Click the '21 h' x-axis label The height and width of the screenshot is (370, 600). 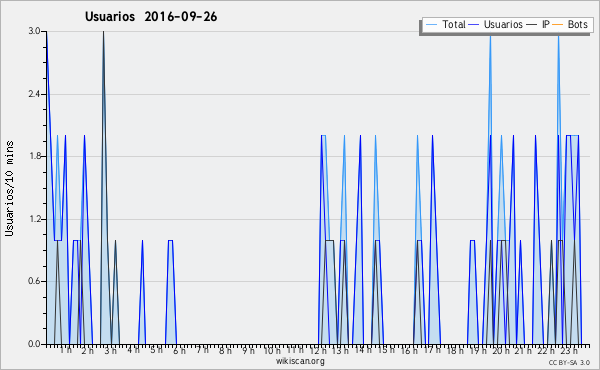tap(523, 350)
